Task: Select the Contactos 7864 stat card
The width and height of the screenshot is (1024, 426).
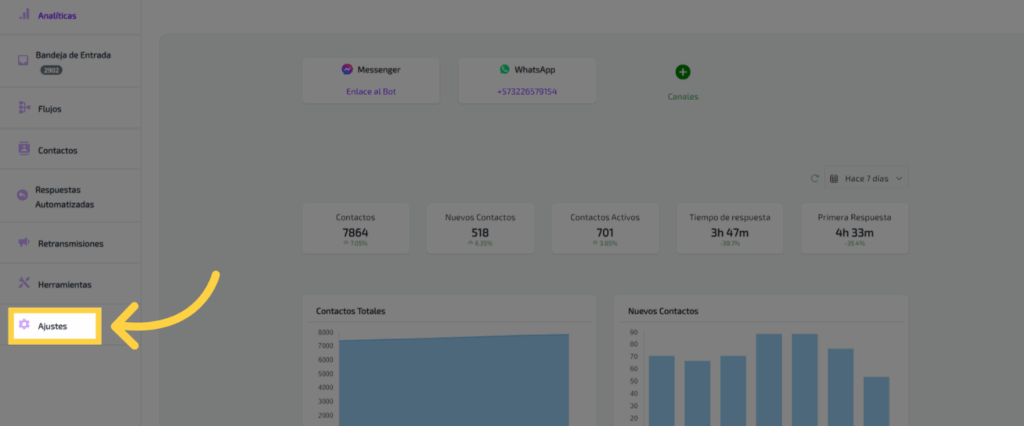Action: [356, 229]
